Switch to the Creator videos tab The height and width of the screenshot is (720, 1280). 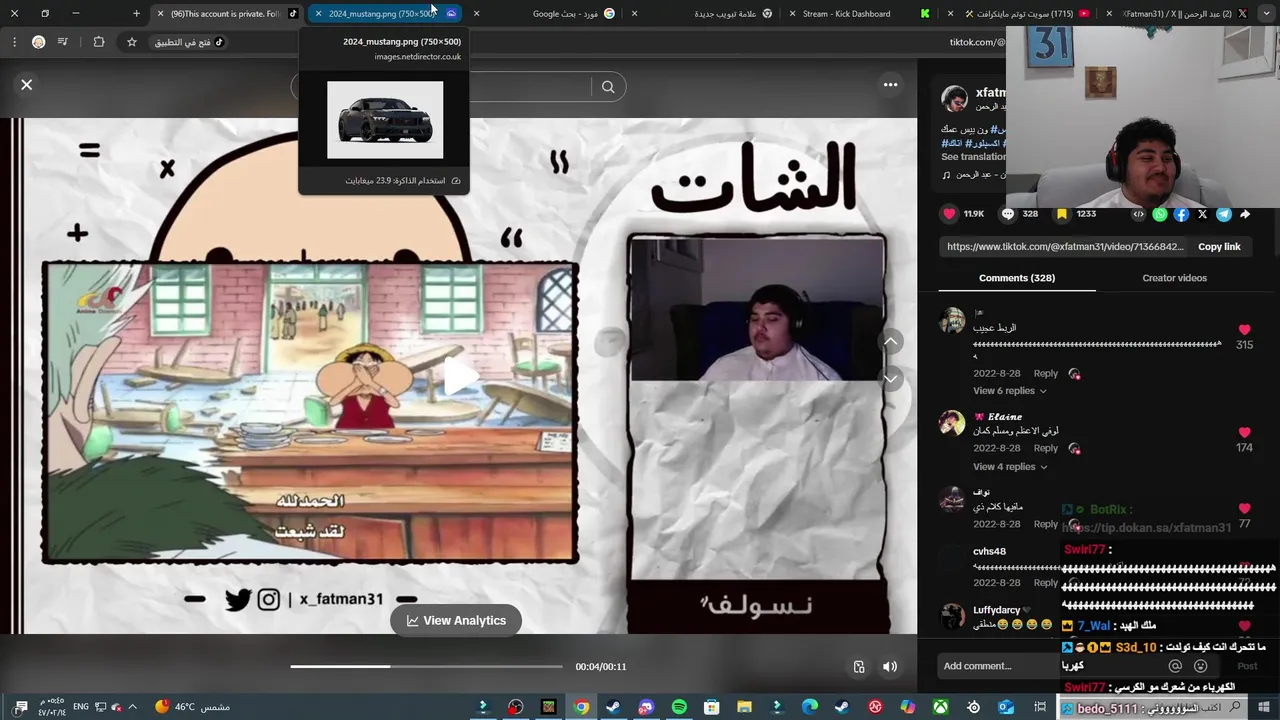point(1174,278)
